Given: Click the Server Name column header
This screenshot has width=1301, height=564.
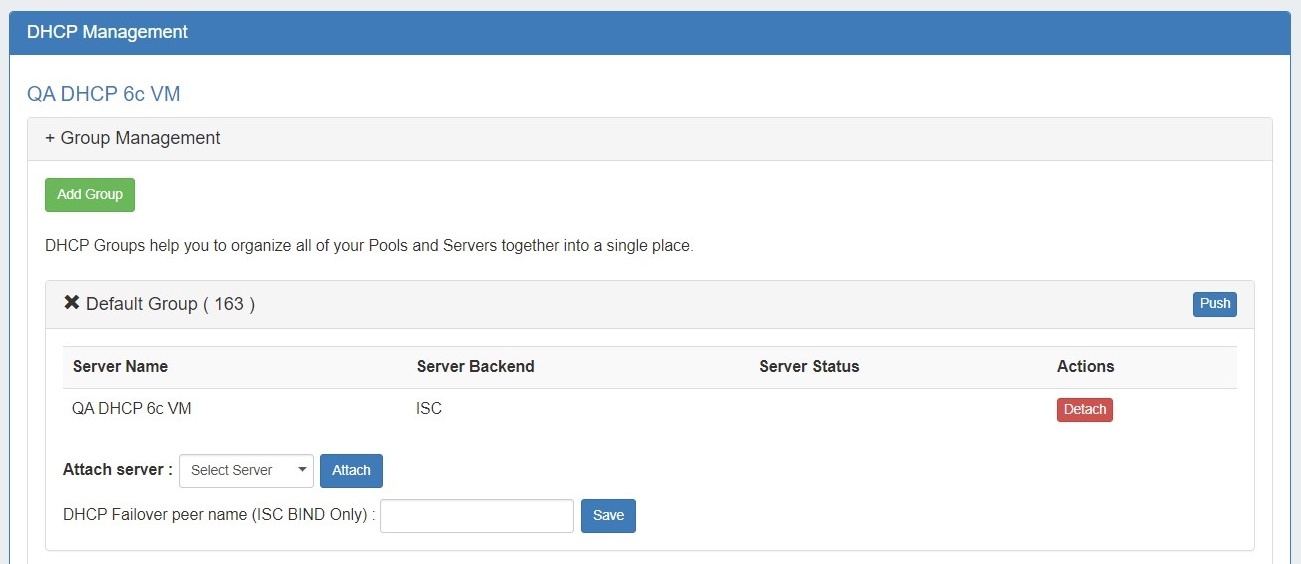Looking at the screenshot, I should pyautogui.click(x=120, y=367).
